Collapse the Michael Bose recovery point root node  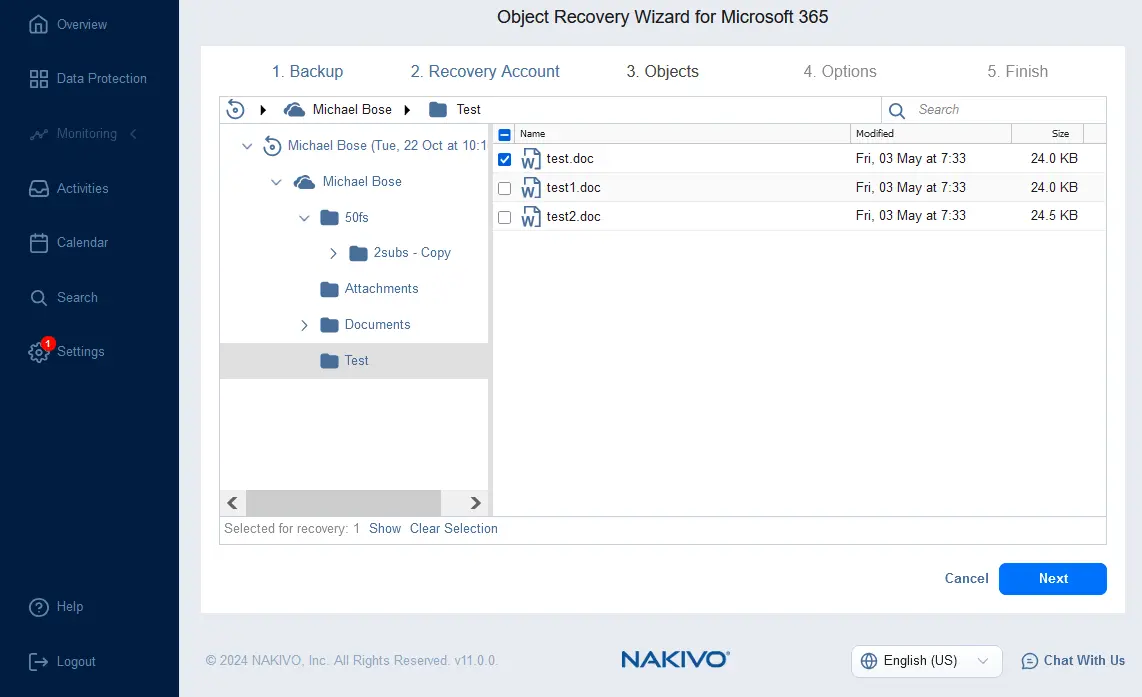(247, 146)
